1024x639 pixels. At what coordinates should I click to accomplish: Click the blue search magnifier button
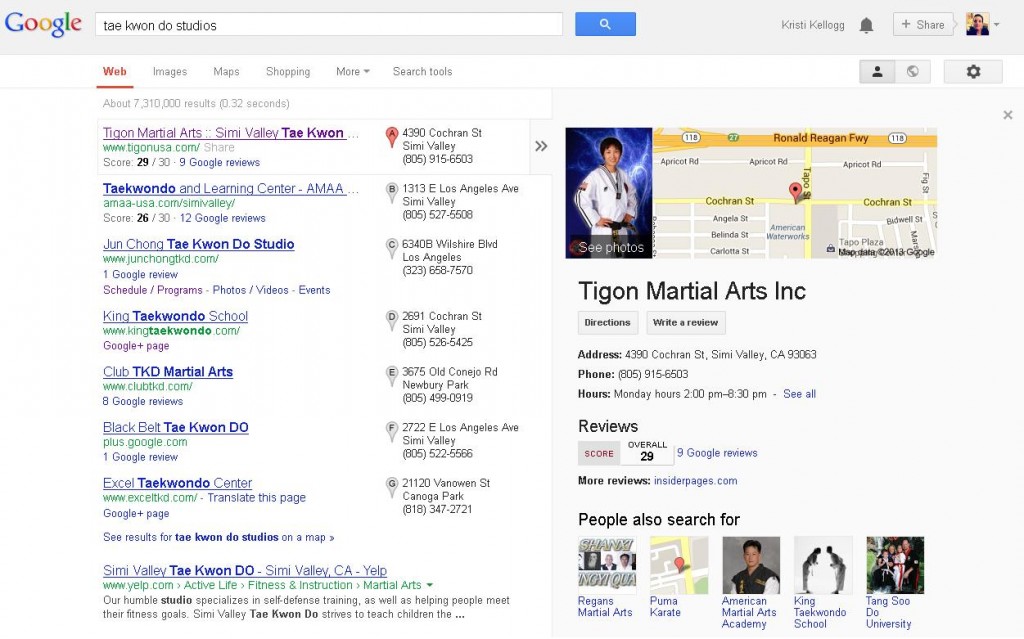click(605, 24)
